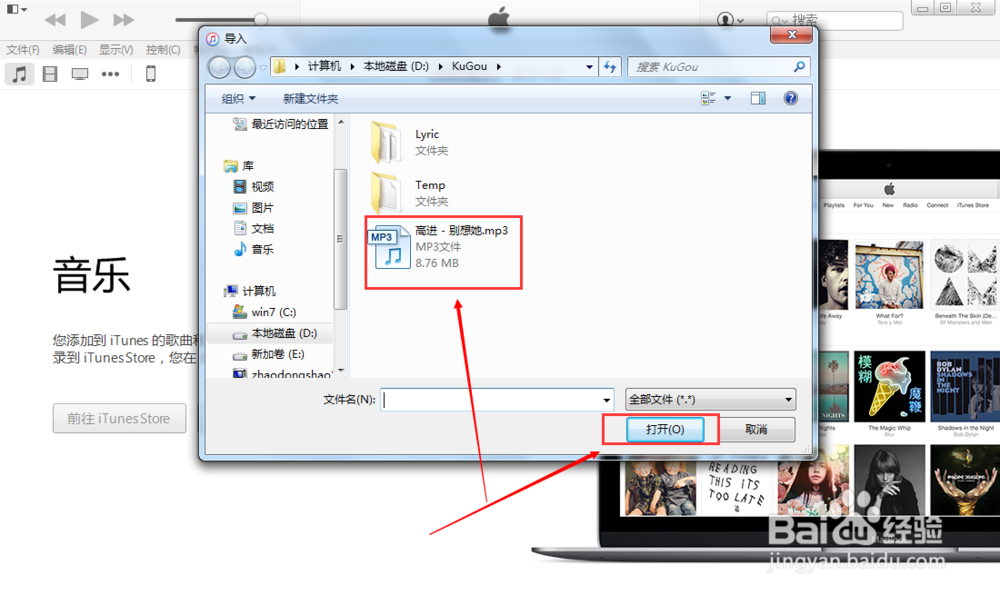
Task: Click the change view icon
Action: (x=708, y=98)
